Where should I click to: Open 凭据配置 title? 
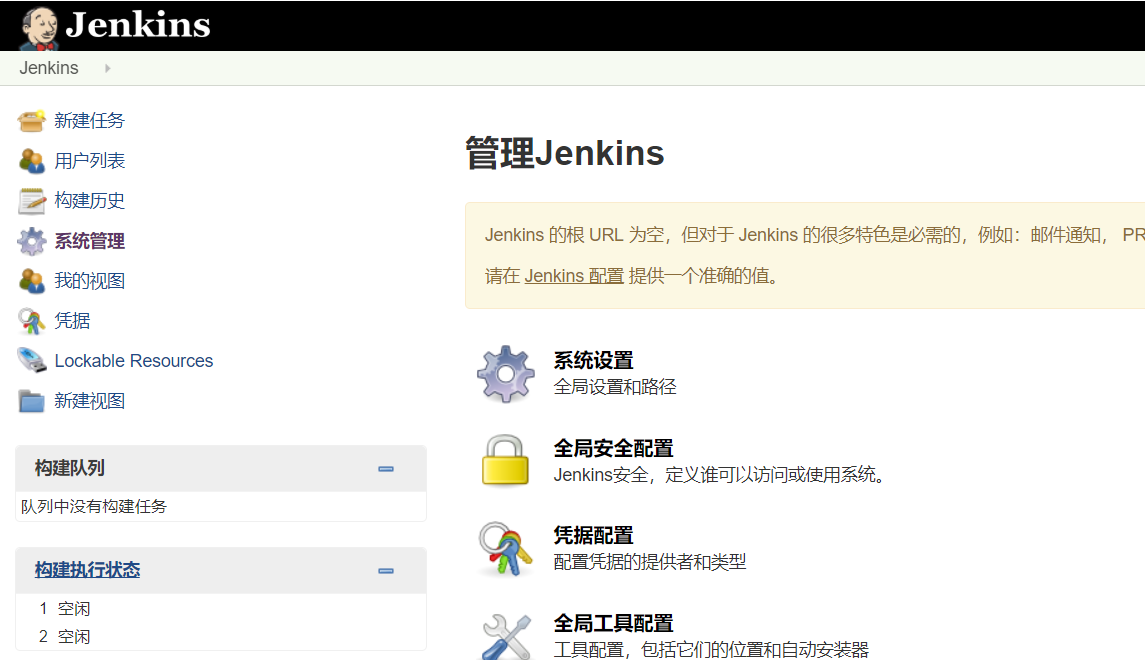pyautogui.click(x=593, y=536)
